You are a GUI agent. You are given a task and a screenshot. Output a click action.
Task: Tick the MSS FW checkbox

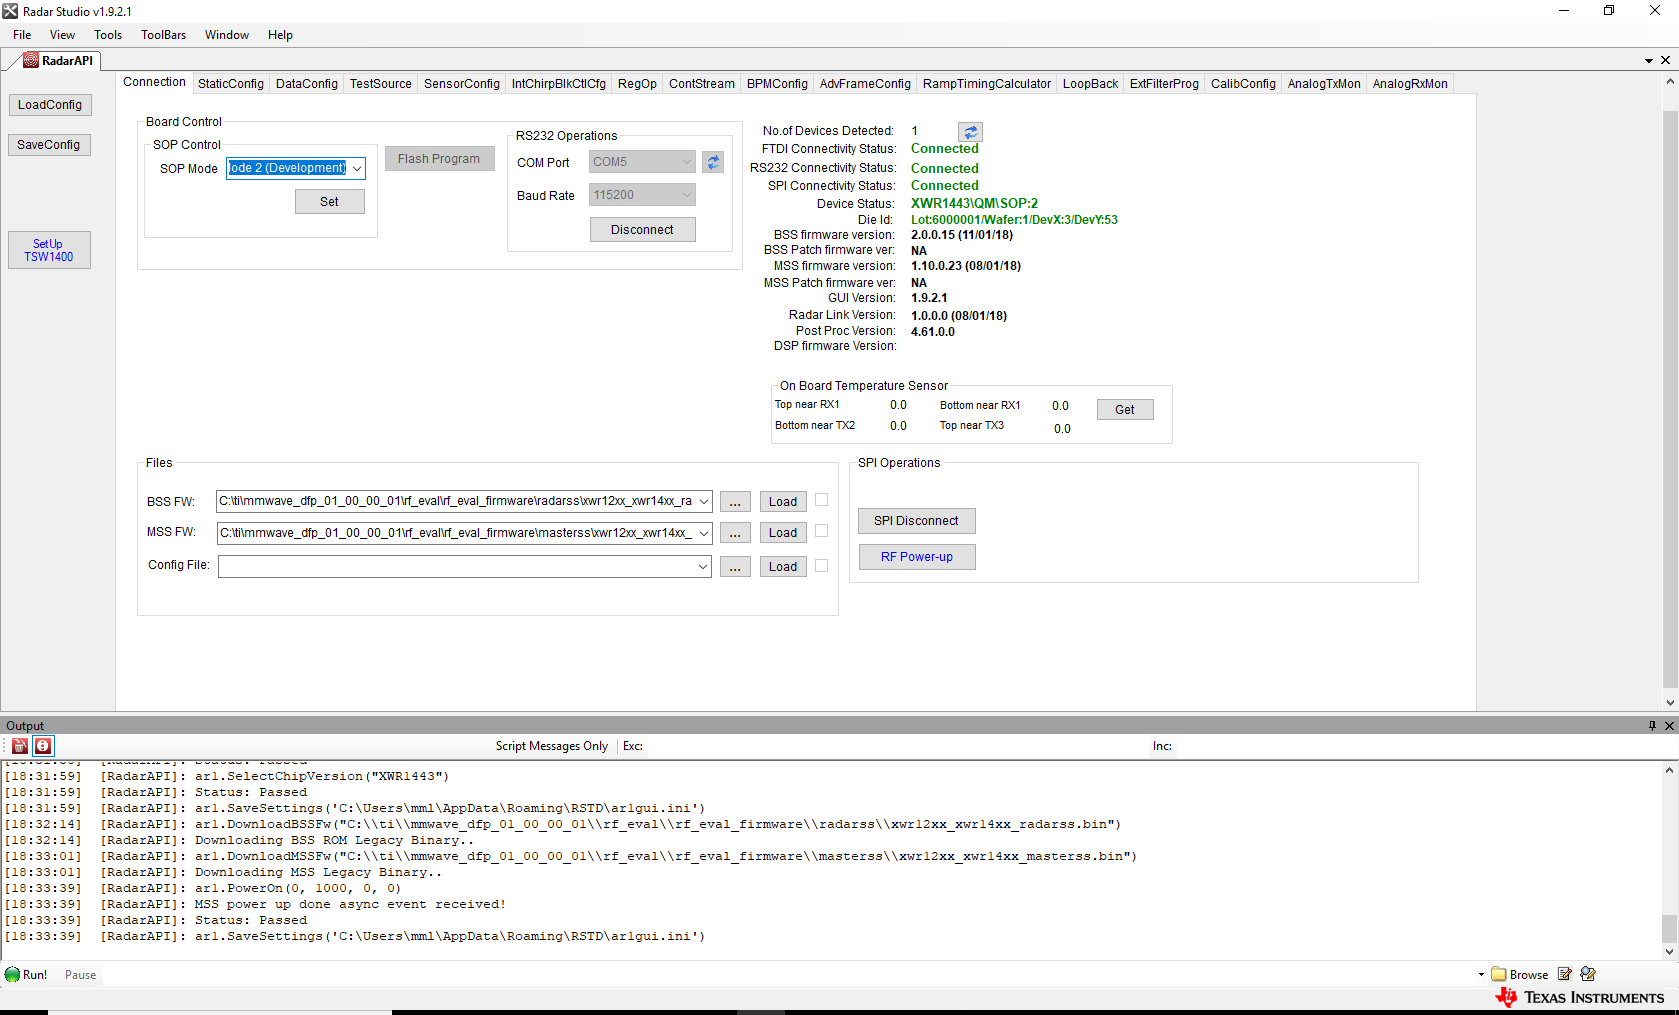[x=822, y=531]
